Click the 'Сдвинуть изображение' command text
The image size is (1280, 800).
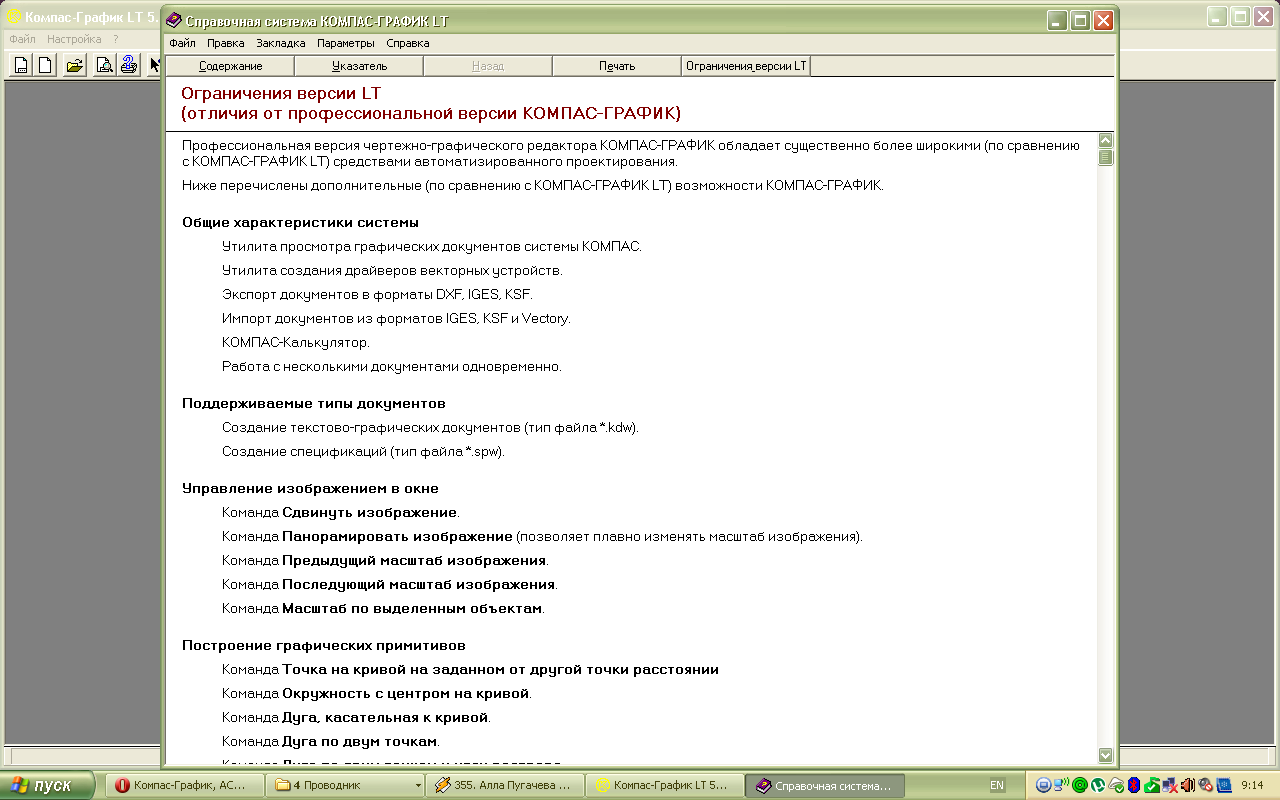pos(369,512)
